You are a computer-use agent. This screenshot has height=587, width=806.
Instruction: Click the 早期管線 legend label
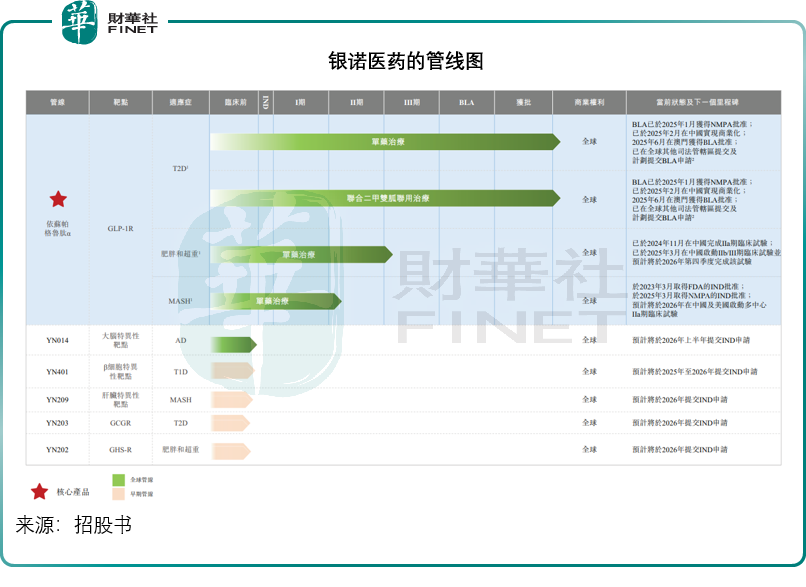click(141, 494)
